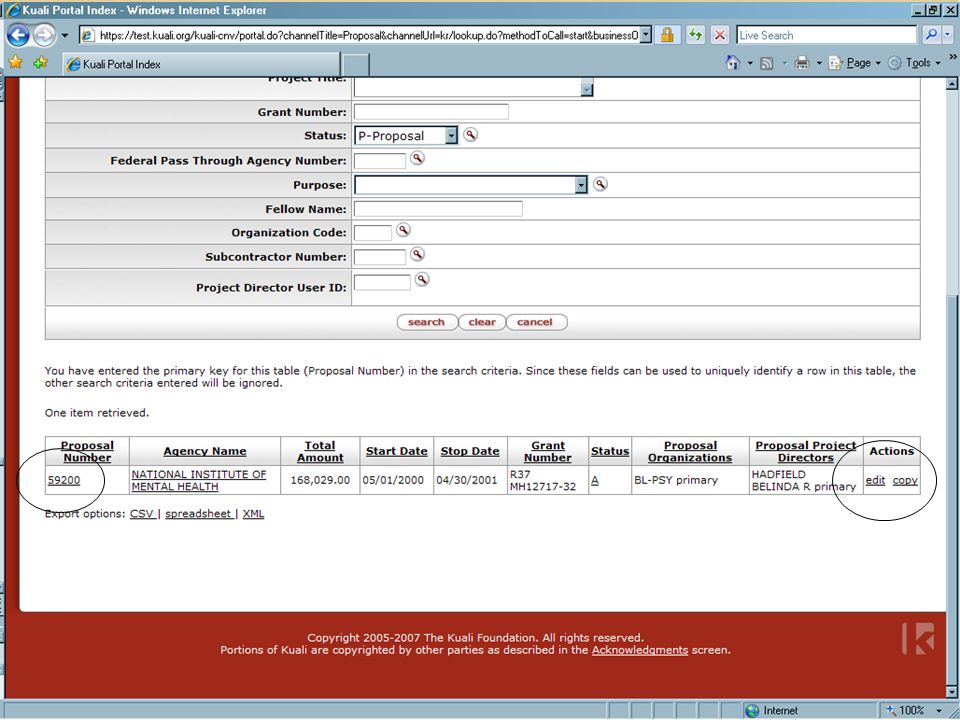Export the results as XML

(253, 514)
